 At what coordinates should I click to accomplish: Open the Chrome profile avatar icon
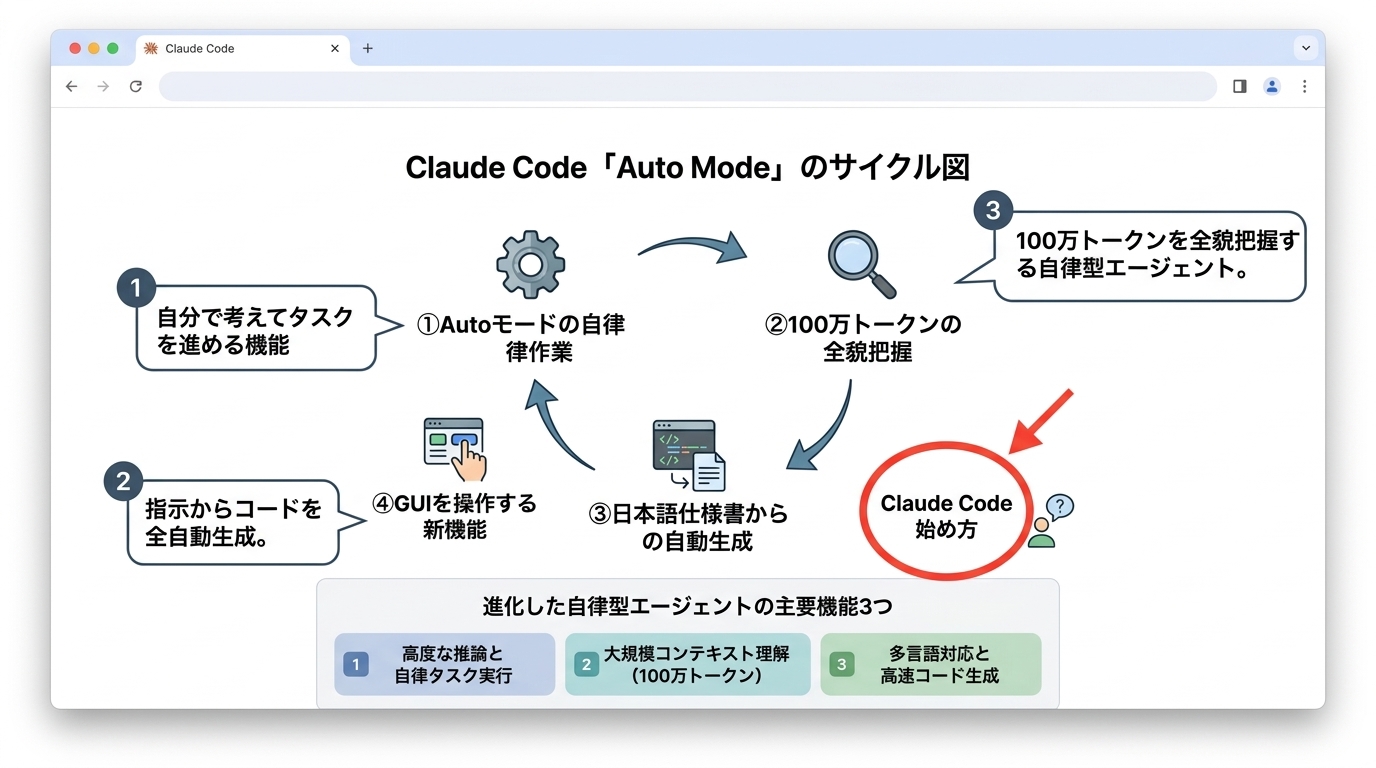[x=1271, y=86]
